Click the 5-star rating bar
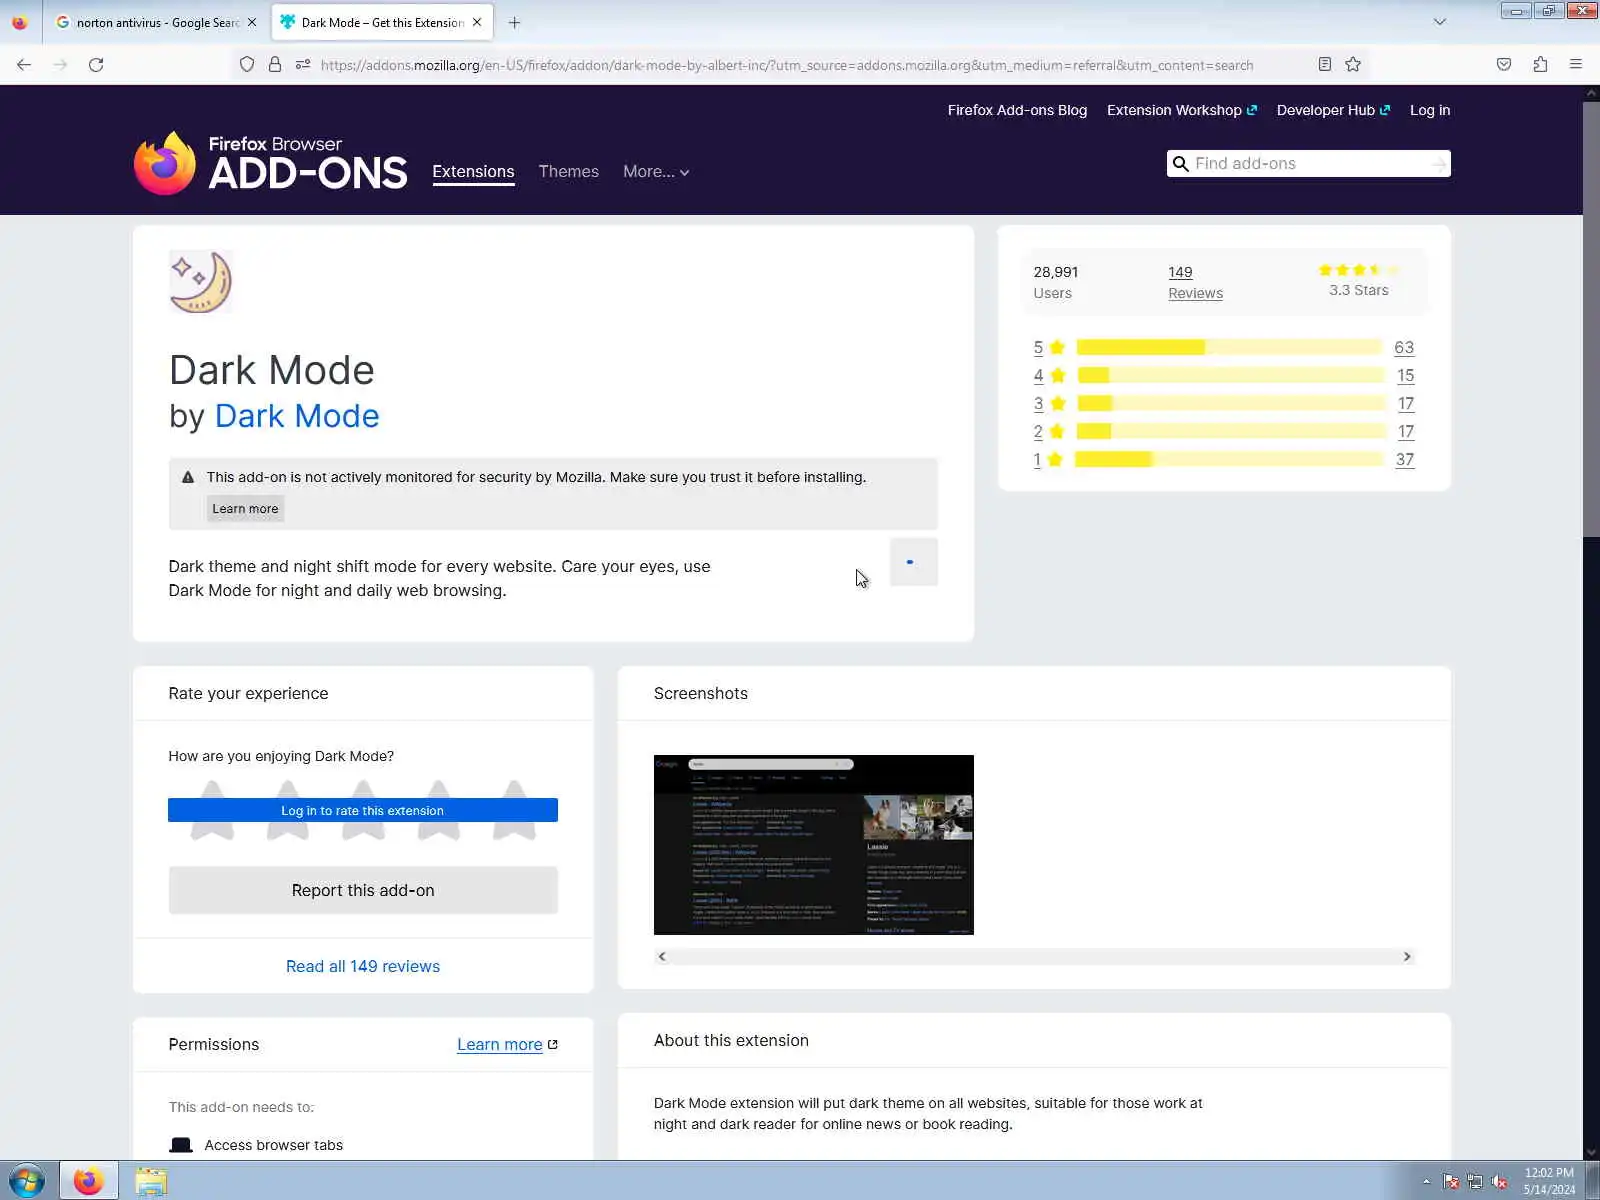The image size is (1600, 1200). (x=1229, y=347)
